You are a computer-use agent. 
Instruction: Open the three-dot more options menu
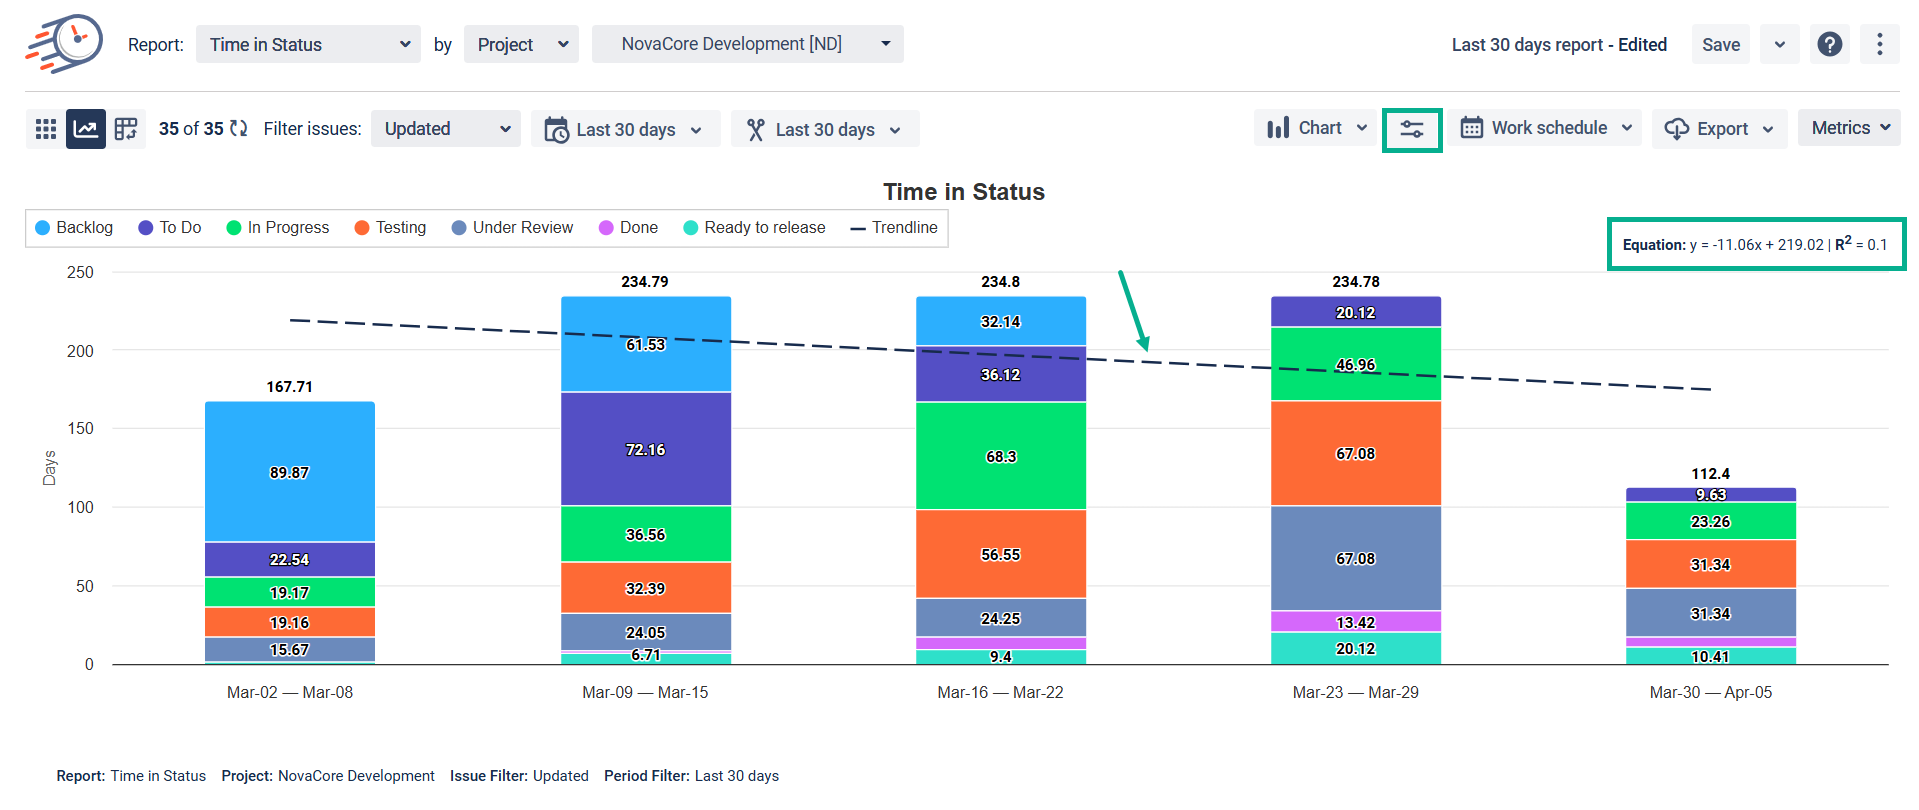pyautogui.click(x=1879, y=45)
